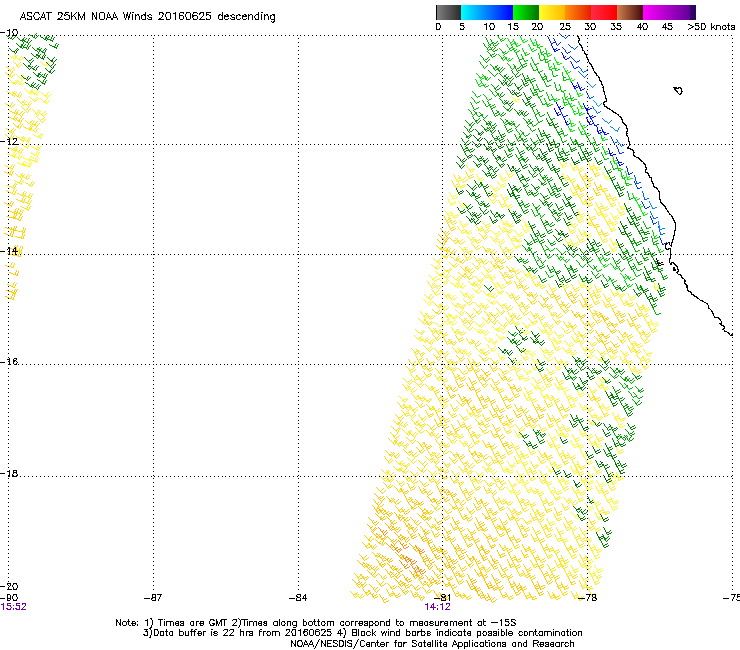This screenshot has height=650, width=740.
Task: Click the purple '15:52' pass time
Action: click(x=14, y=607)
